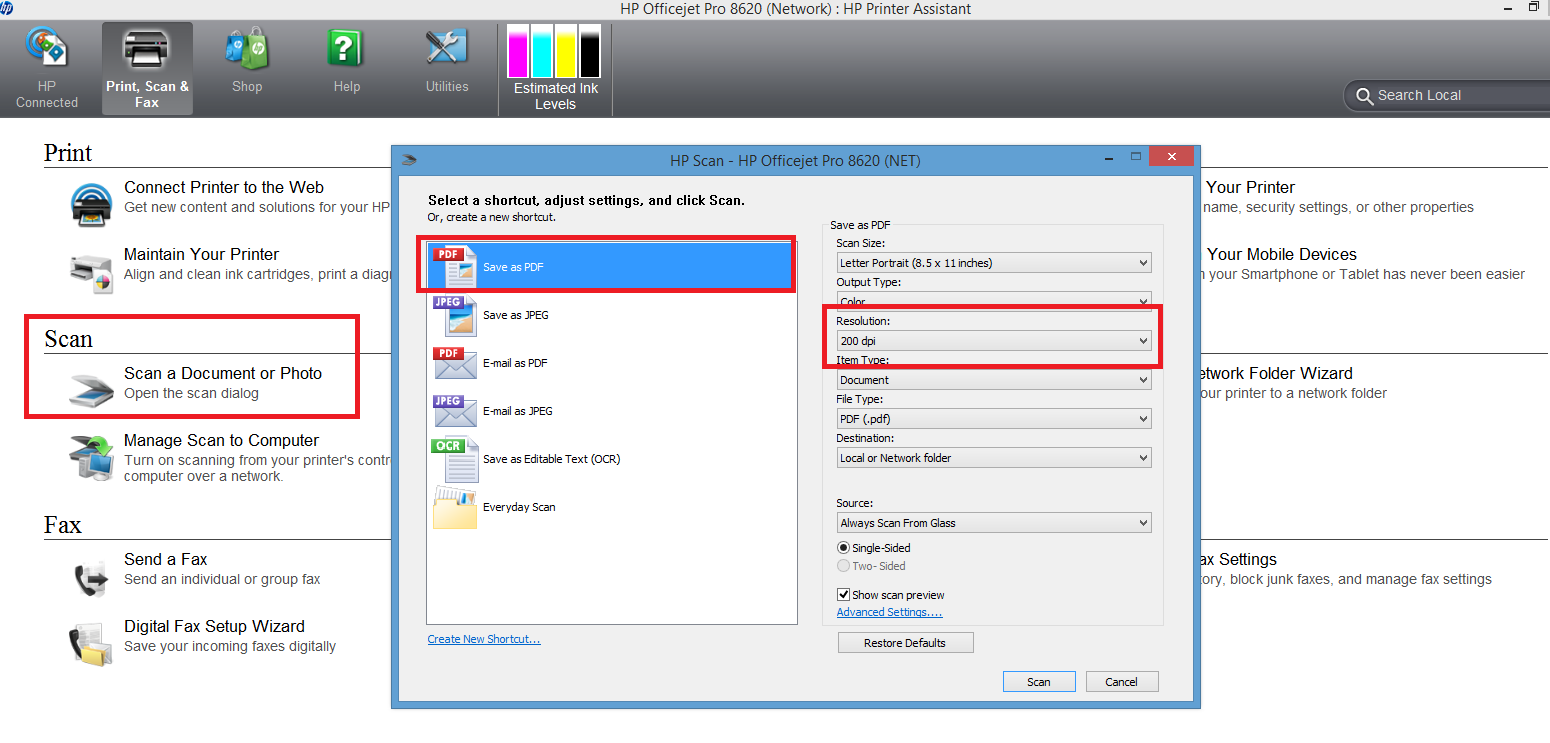This screenshot has height=743, width=1550.
Task: Click the Restore Defaults button
Action: (905, 643)
